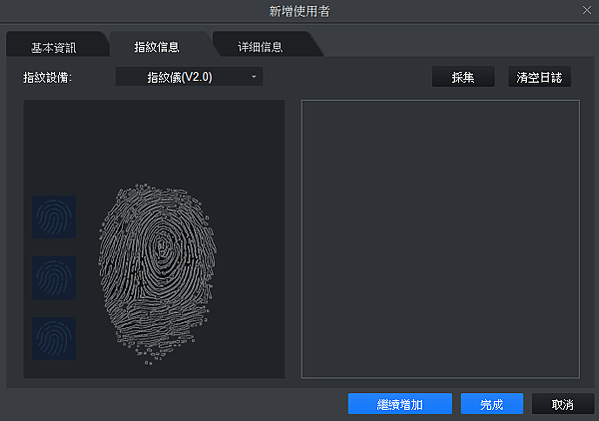Close the 新增使用者 dialog

tap(587, 10)
